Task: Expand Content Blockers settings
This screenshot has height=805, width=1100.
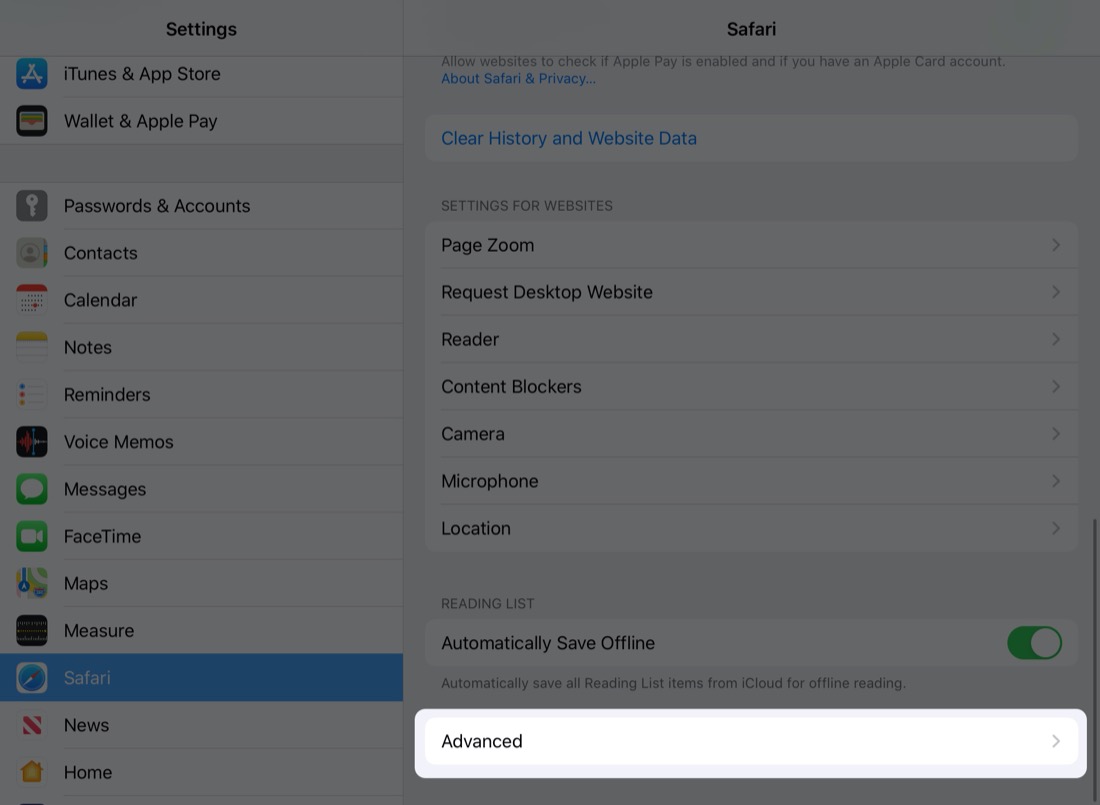Action: point(751,386)
